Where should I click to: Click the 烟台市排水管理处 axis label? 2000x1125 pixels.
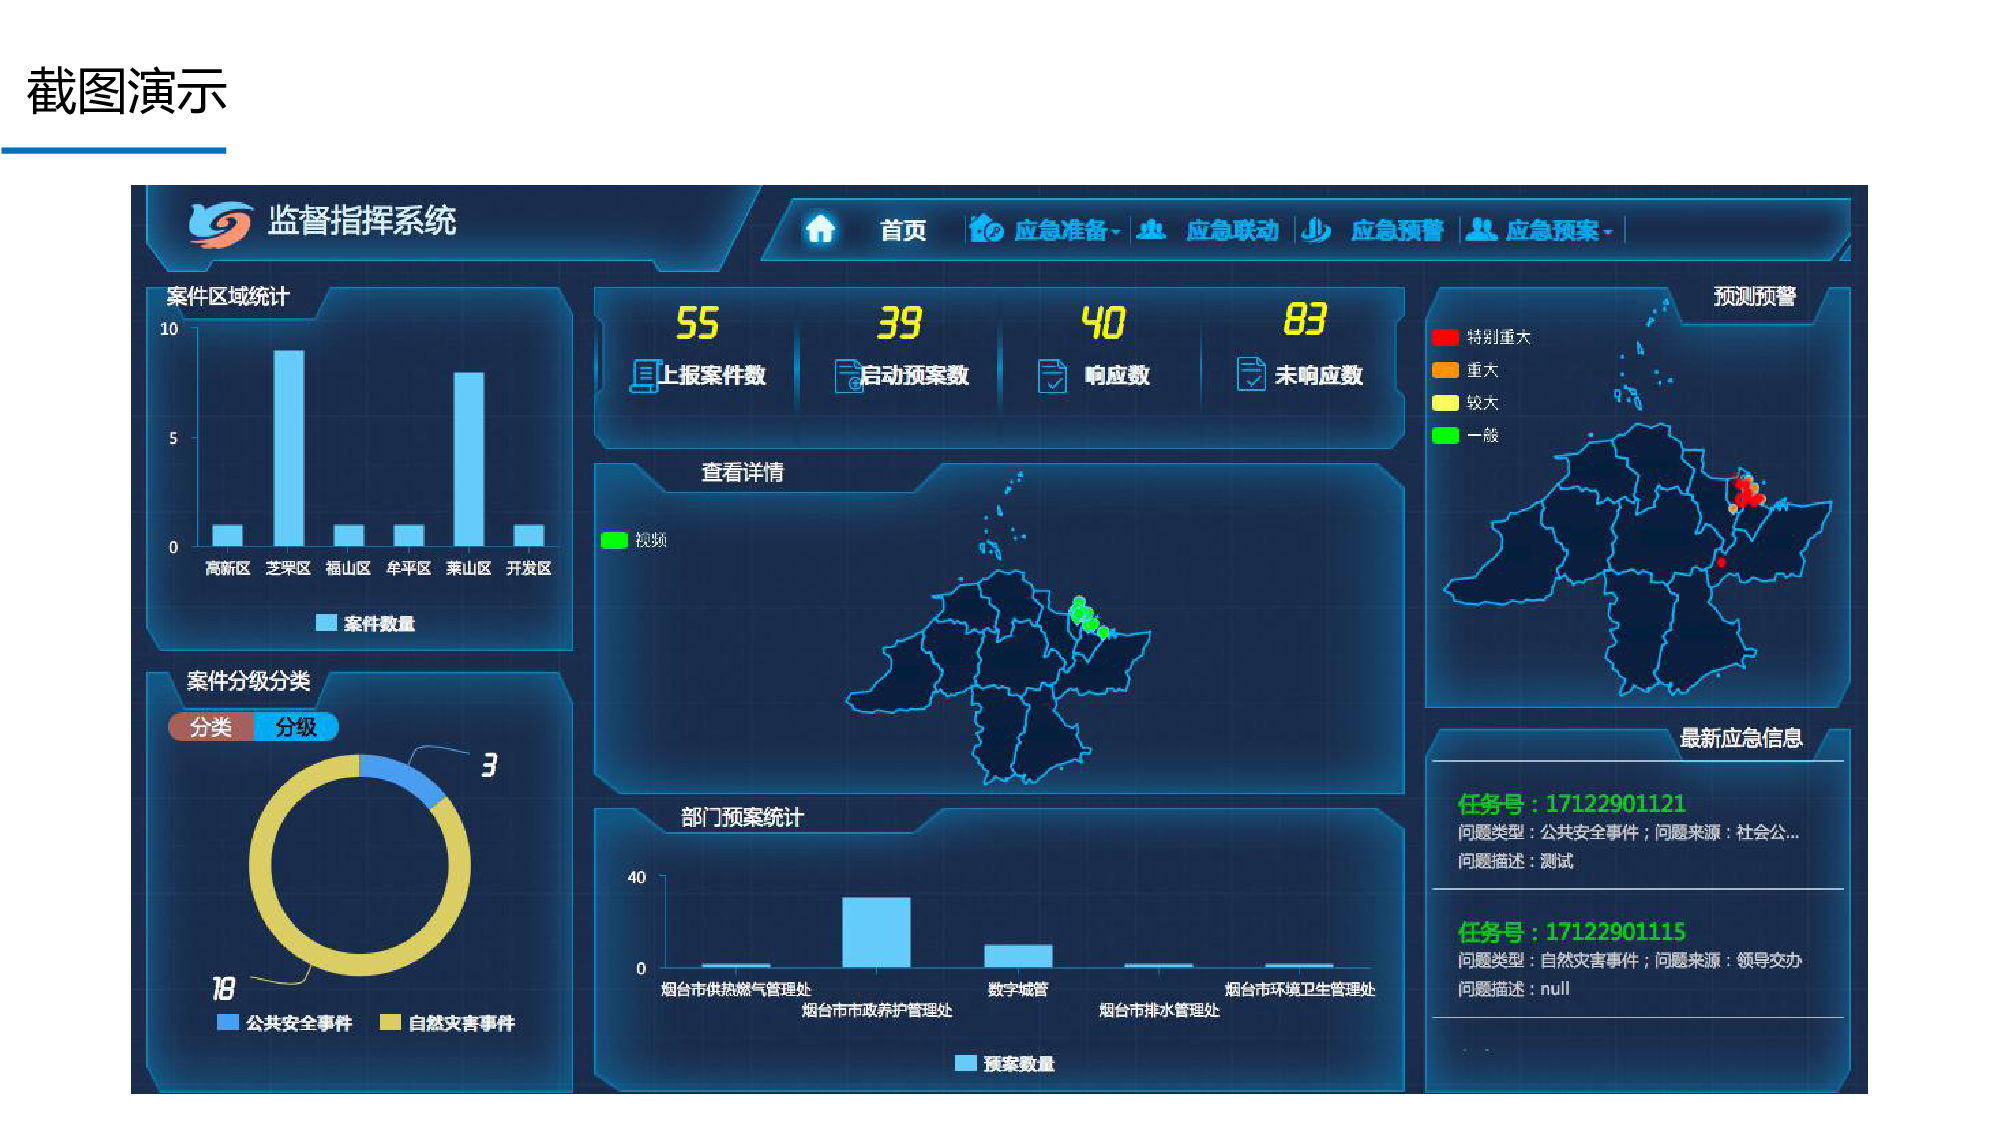tap(1159, 1010)
